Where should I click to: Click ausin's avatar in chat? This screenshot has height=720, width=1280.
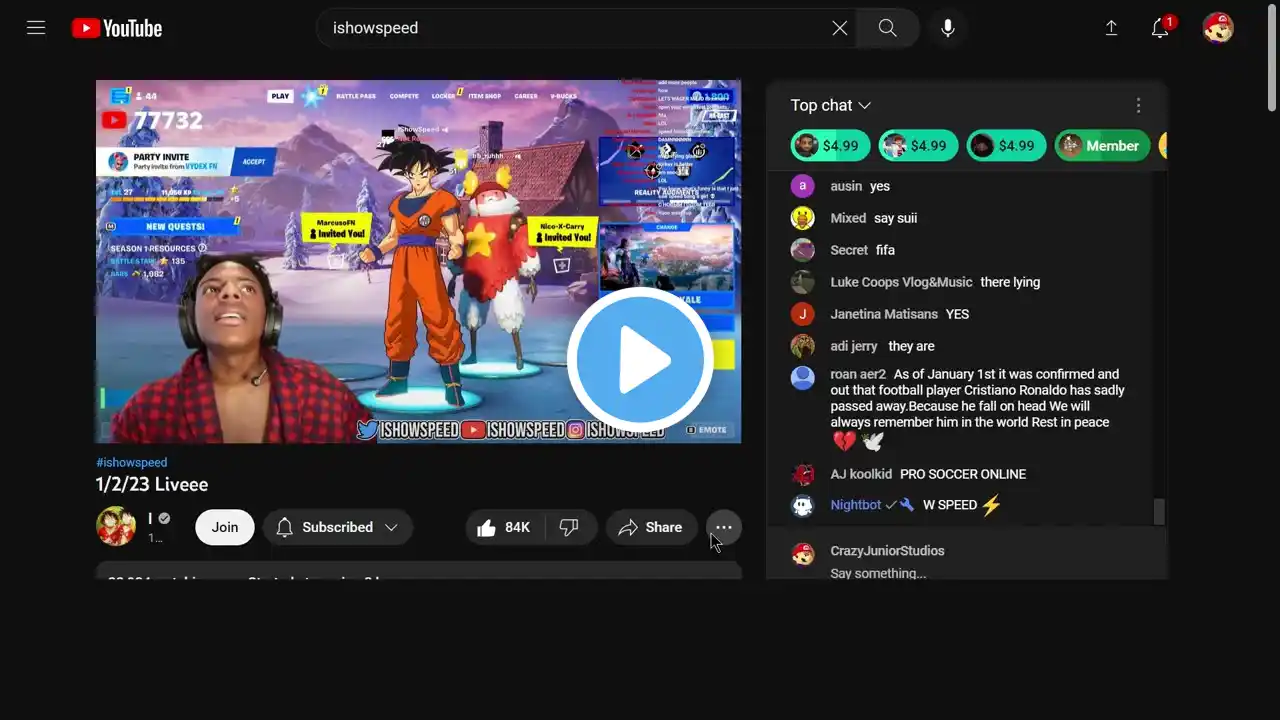tap(802, 186)
